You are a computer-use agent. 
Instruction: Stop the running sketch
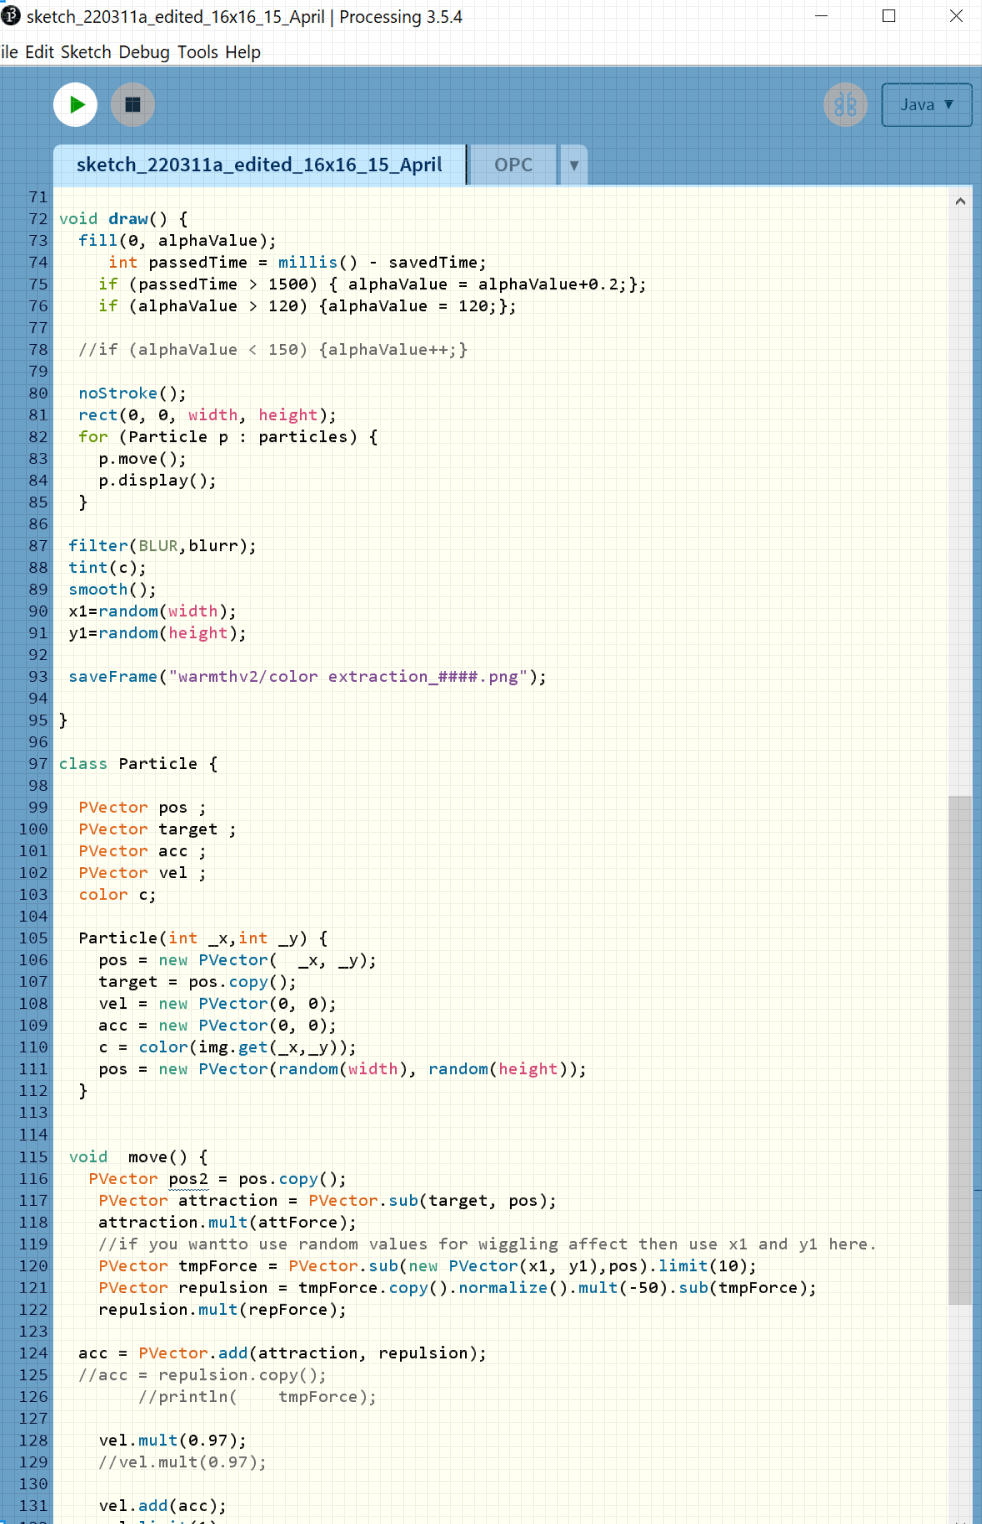(x=132, y=104)
